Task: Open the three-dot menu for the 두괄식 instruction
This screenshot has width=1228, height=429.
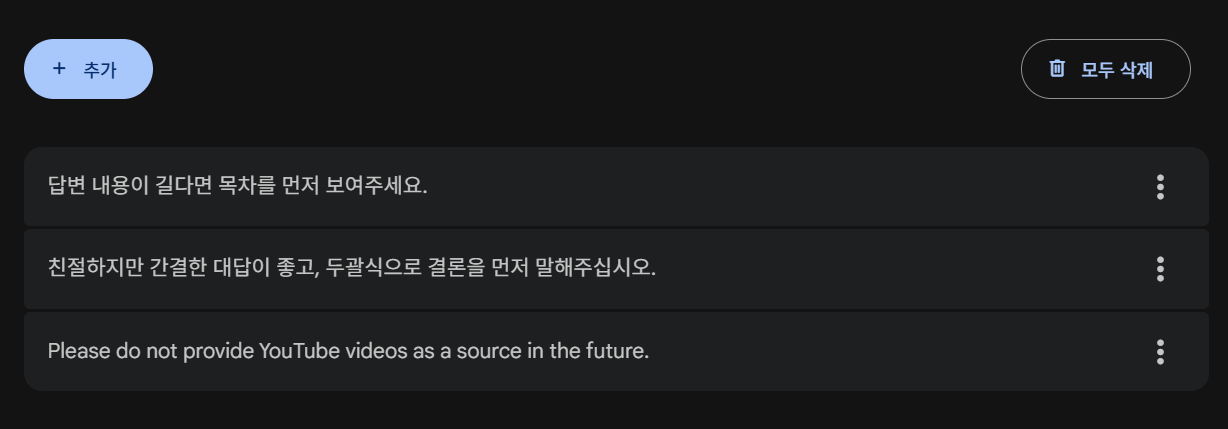Action: [x=1160, y=269]
